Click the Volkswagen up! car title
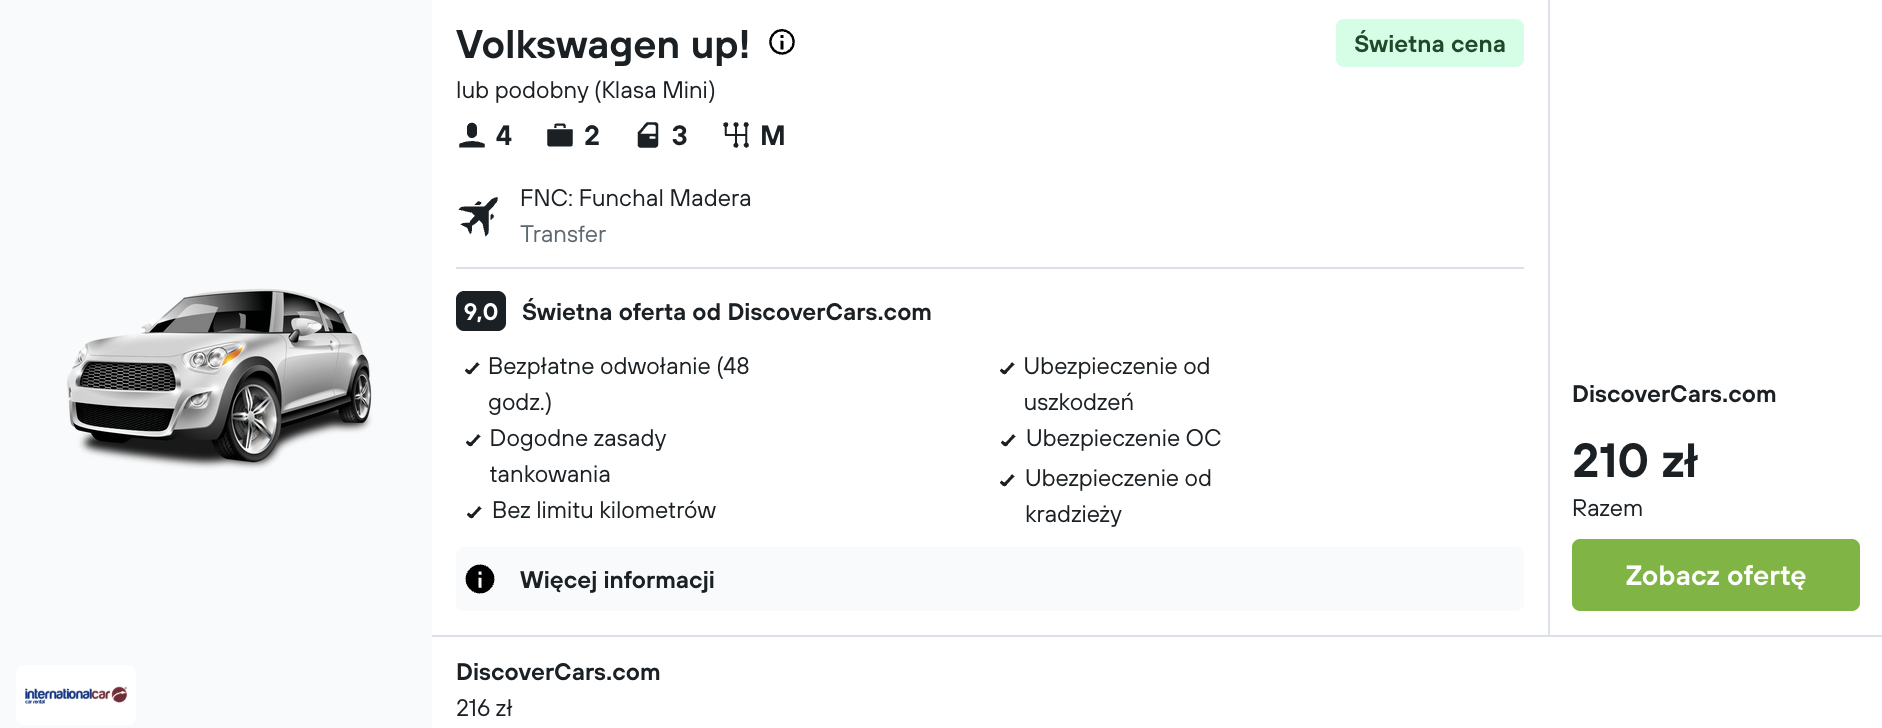Image resolution: width=1882 pixels, height=728 pixels. pyautogui.click(x=603, y=44)
